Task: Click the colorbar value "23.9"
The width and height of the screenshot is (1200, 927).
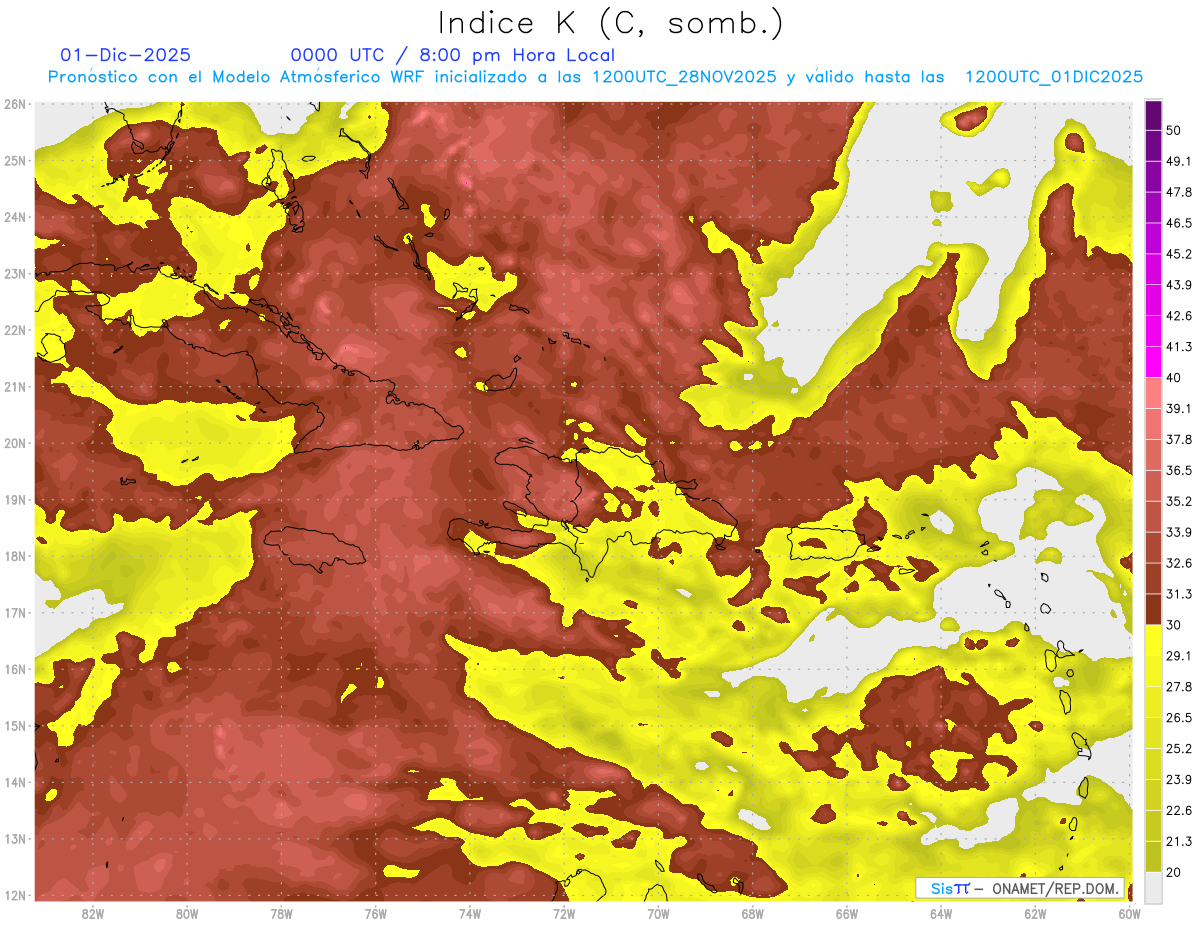Action: tap(1179, 779)
